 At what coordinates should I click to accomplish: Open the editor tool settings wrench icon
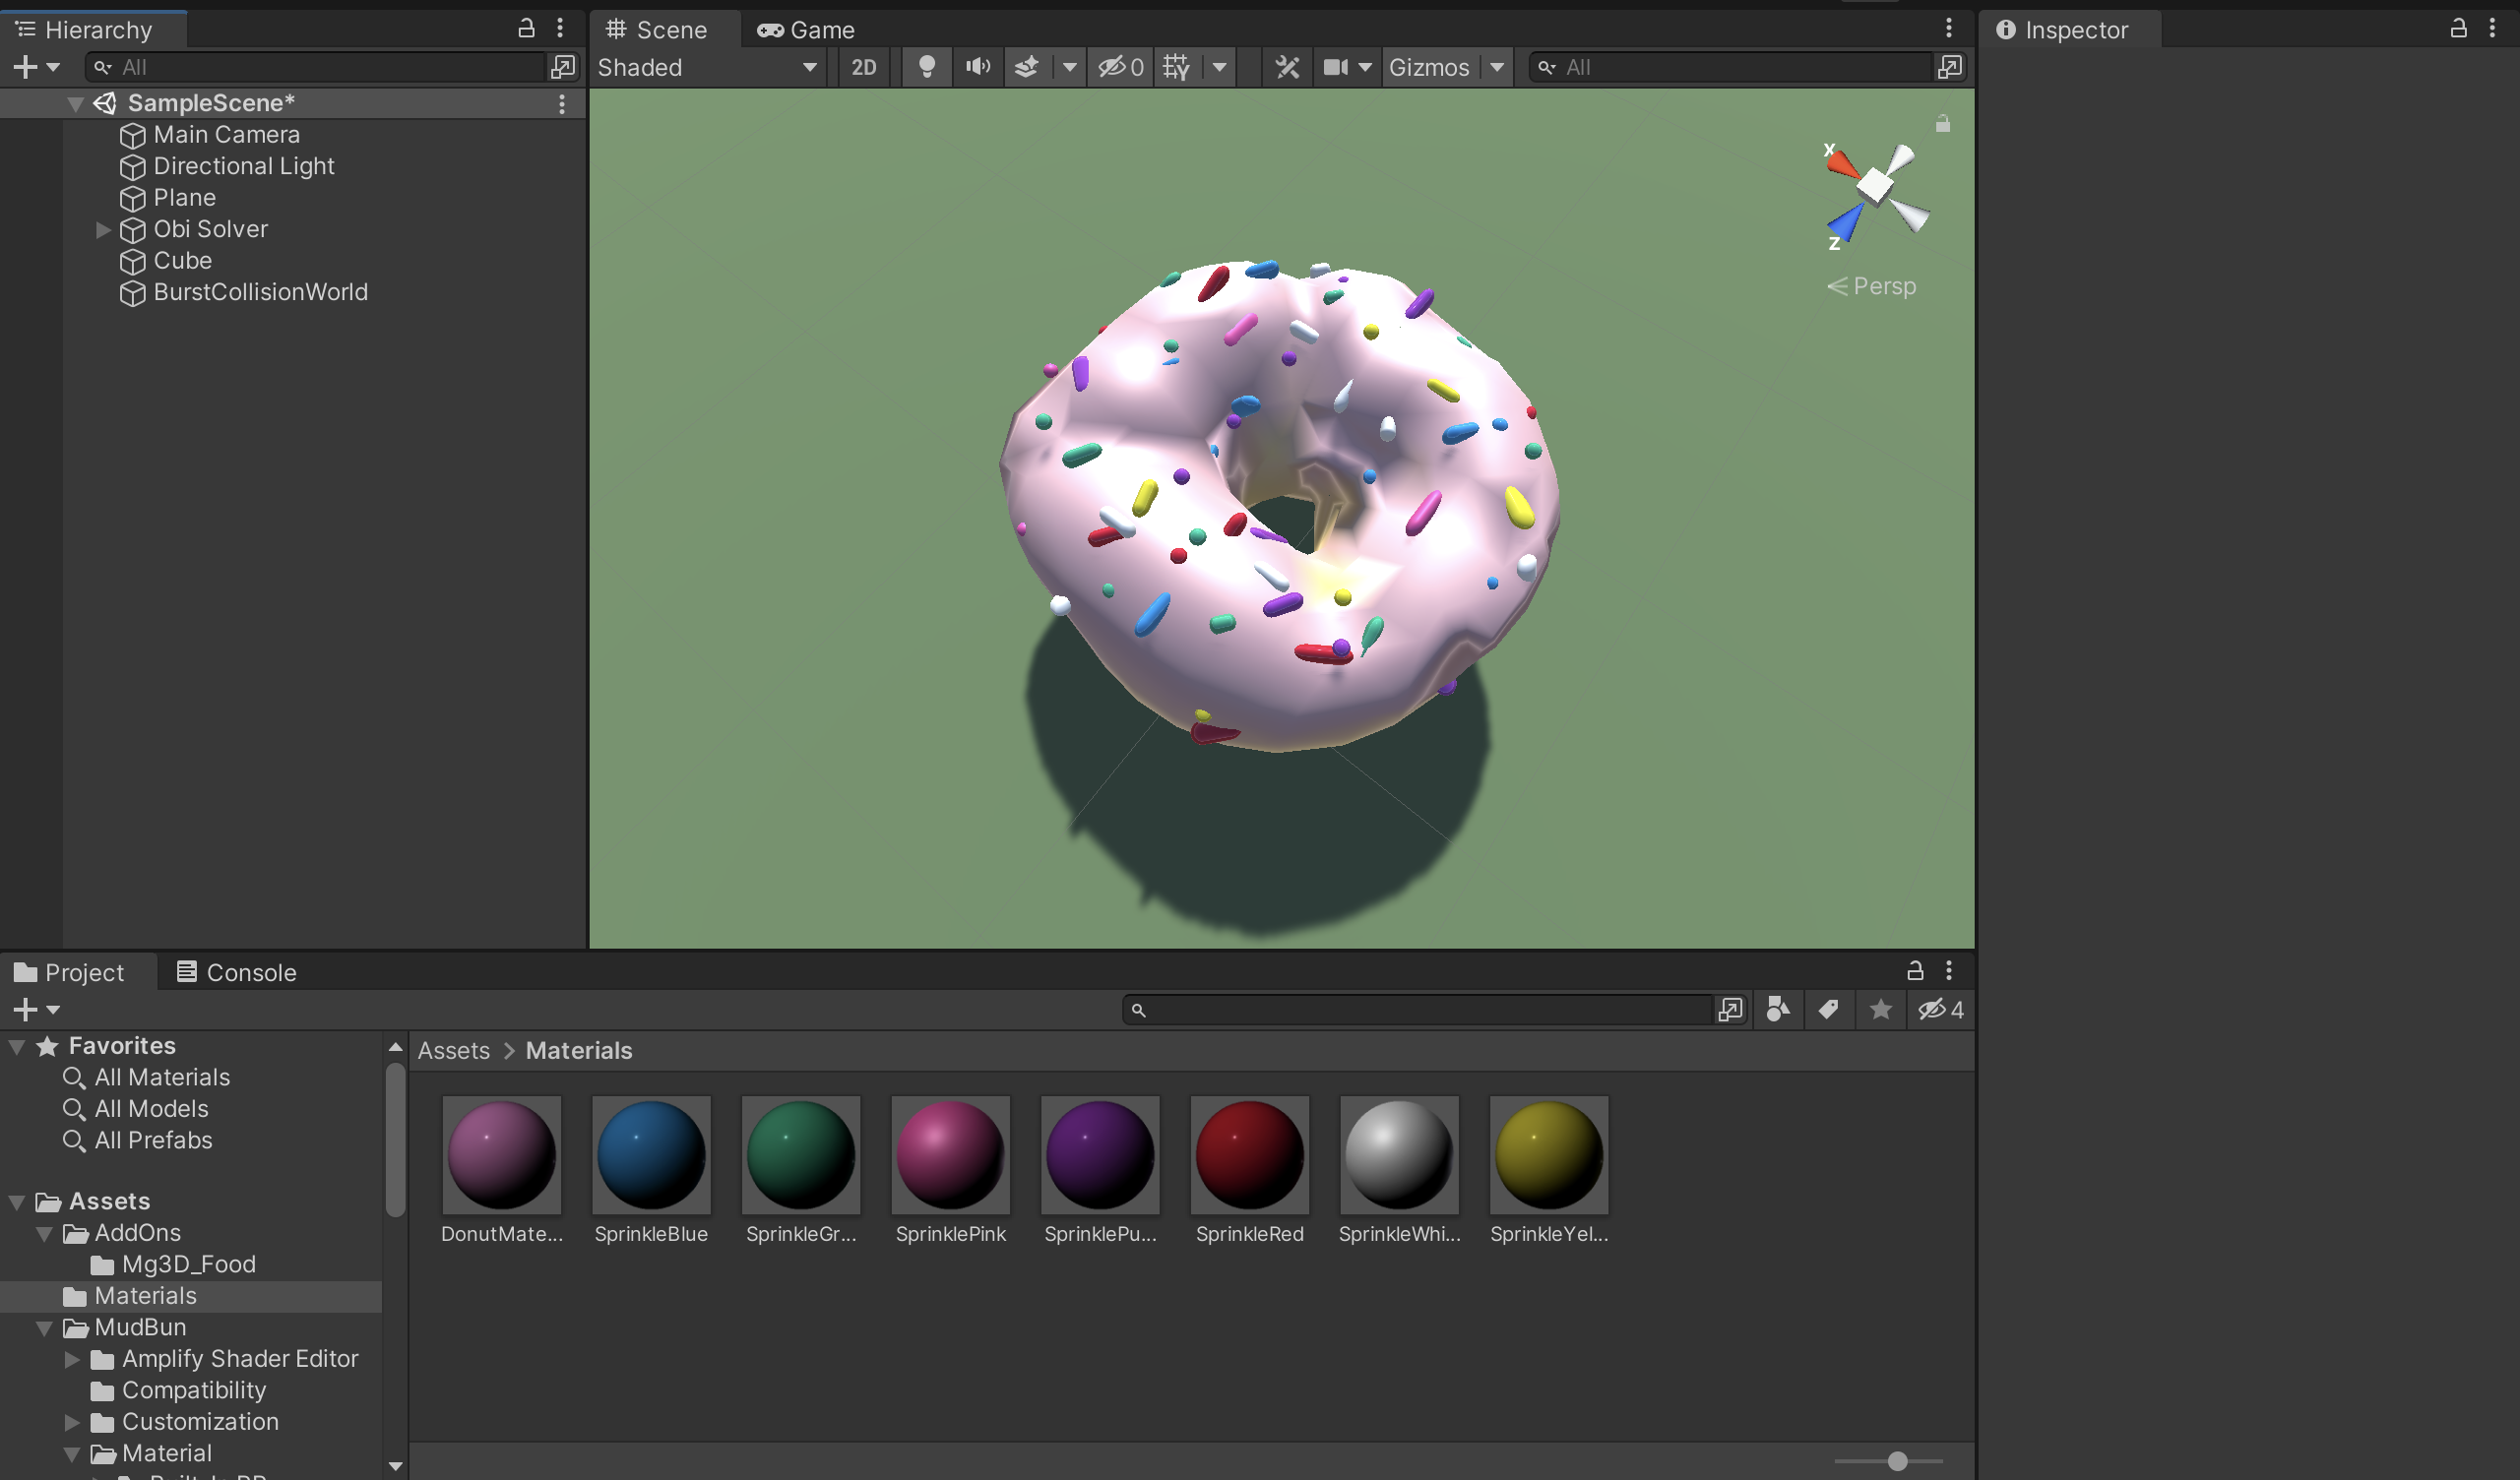[1288, 67]
